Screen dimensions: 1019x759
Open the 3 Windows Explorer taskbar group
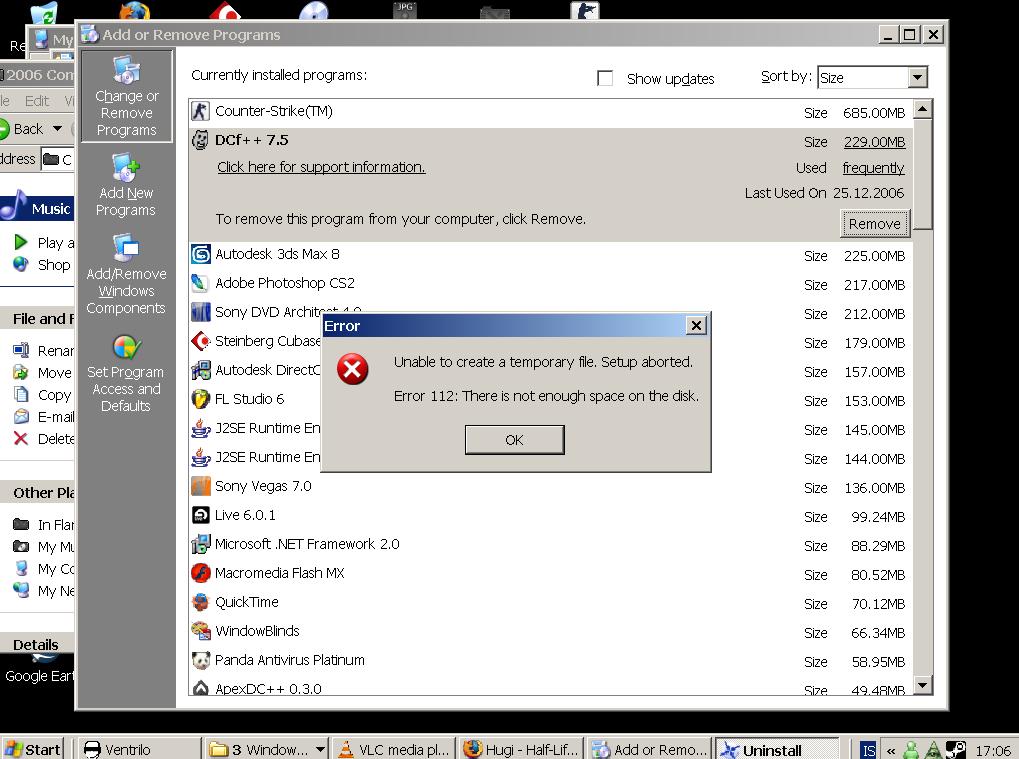point(266,749)
